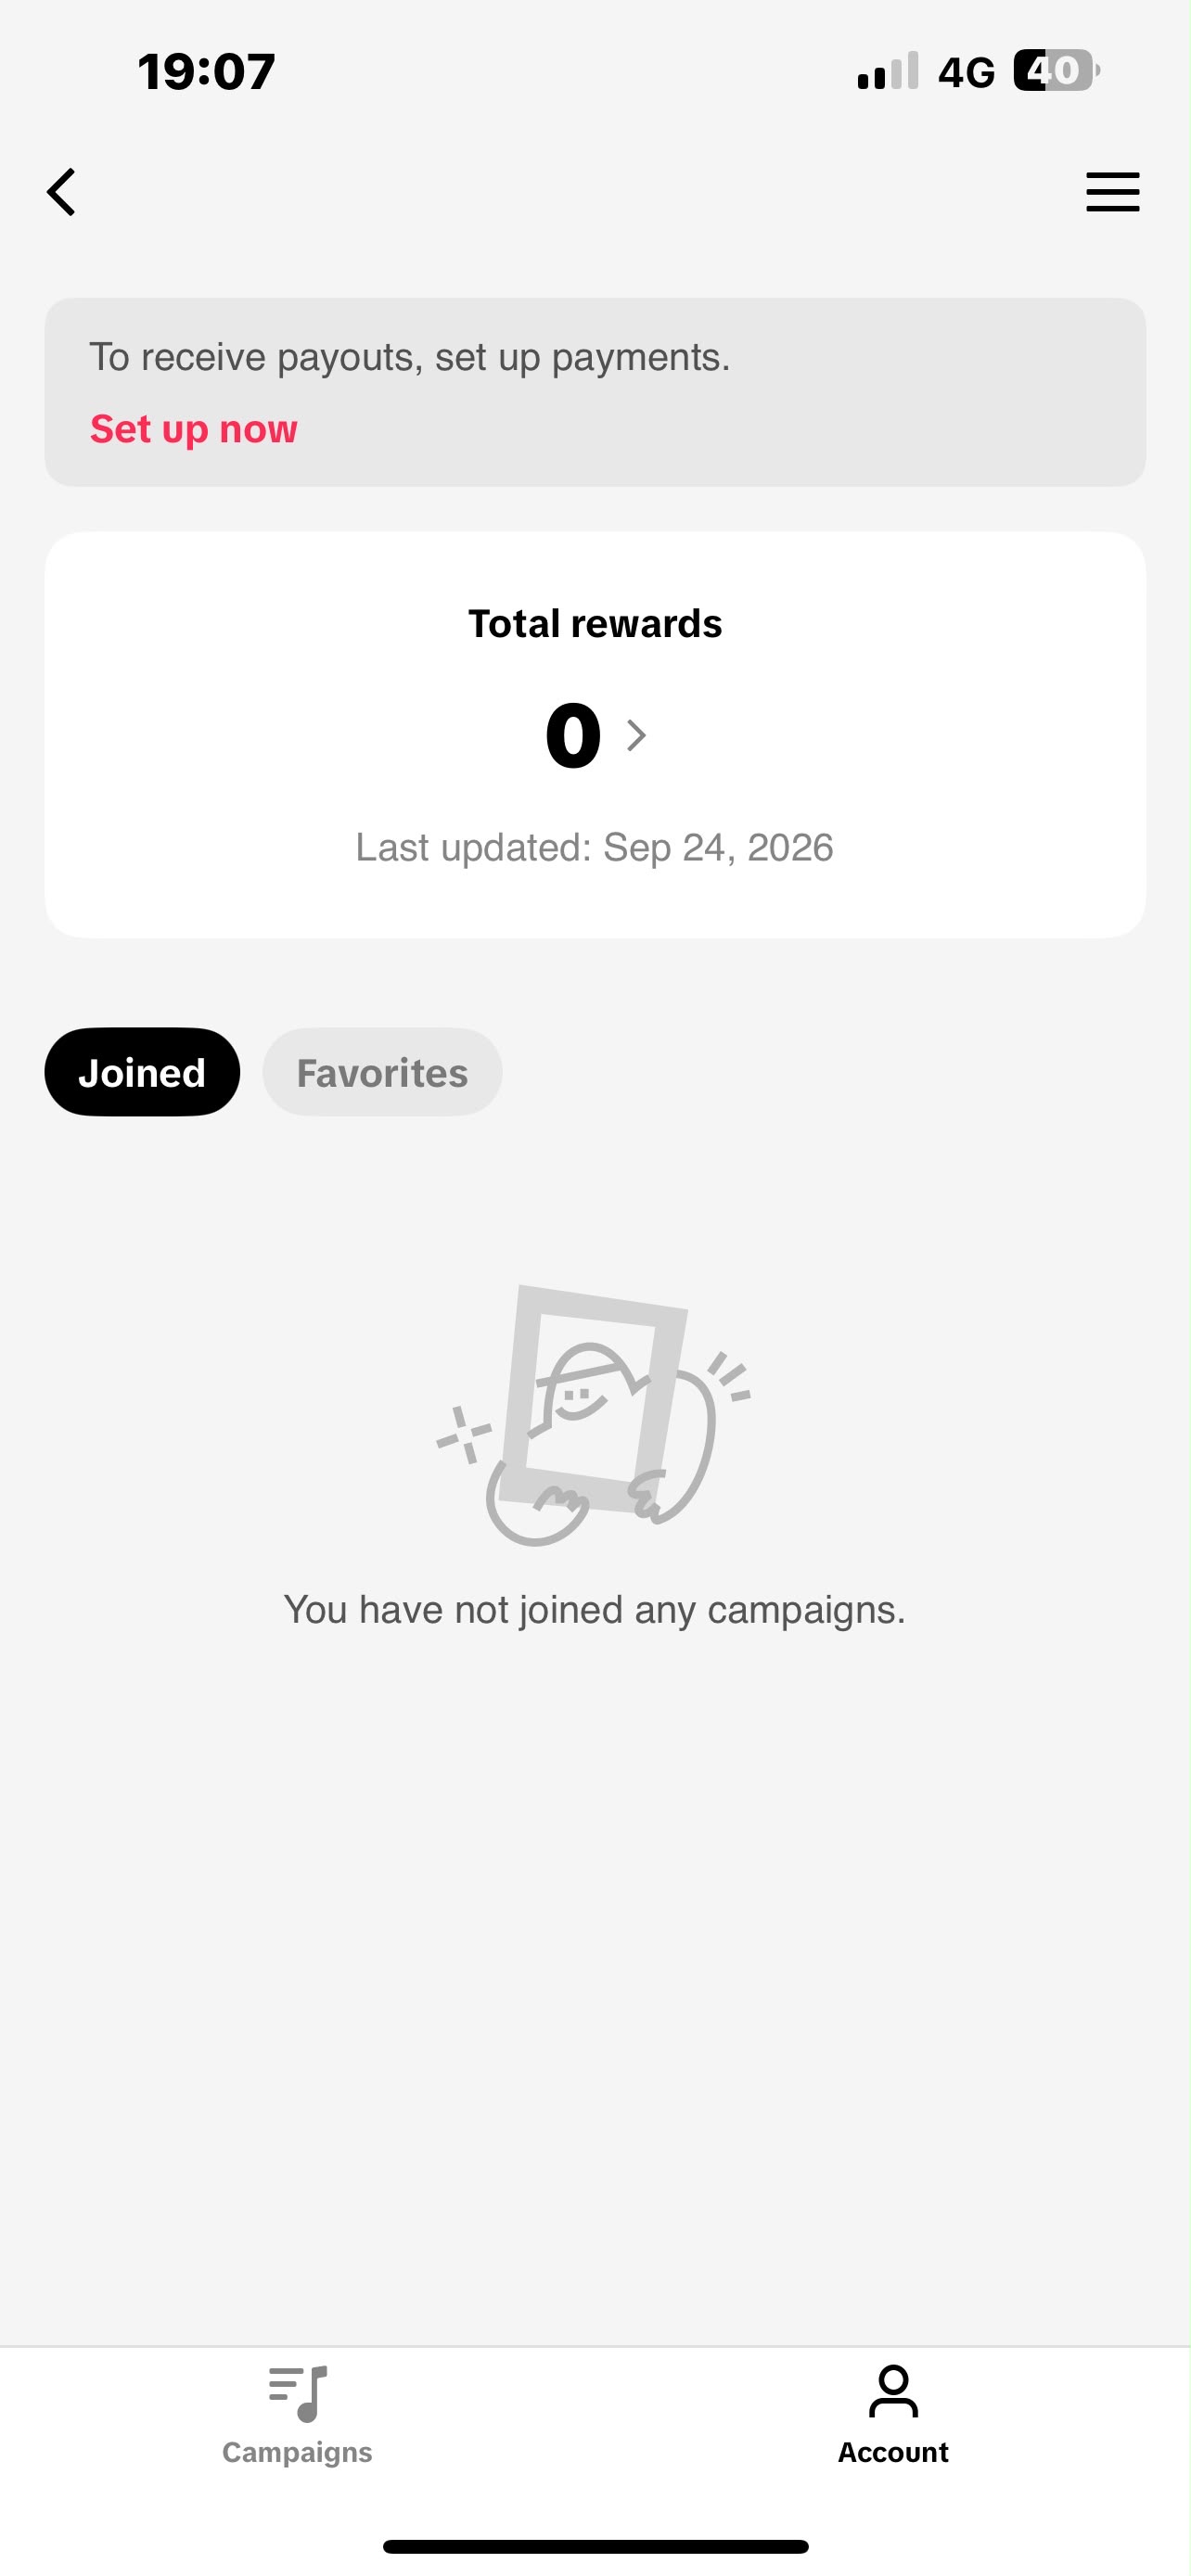Tap the empty campaigns illustration
This screenshot has height=2576, width=1191.
tap(594, 1415)
